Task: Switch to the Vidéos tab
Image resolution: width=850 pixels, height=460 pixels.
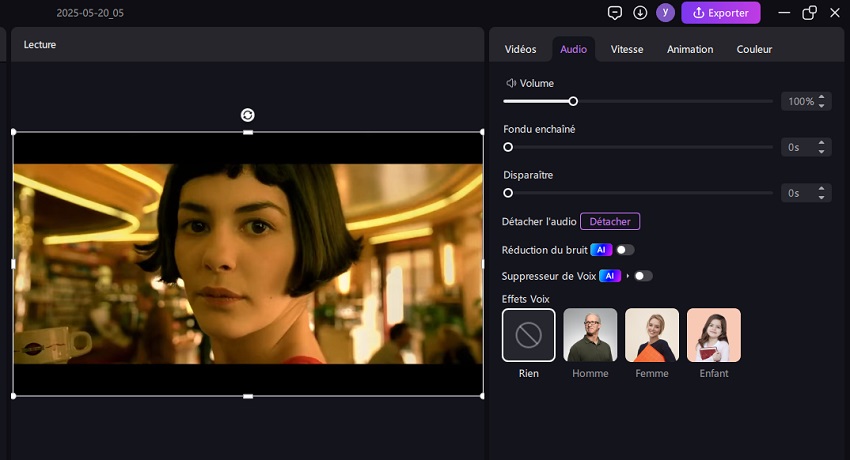Action: (520, 49)
